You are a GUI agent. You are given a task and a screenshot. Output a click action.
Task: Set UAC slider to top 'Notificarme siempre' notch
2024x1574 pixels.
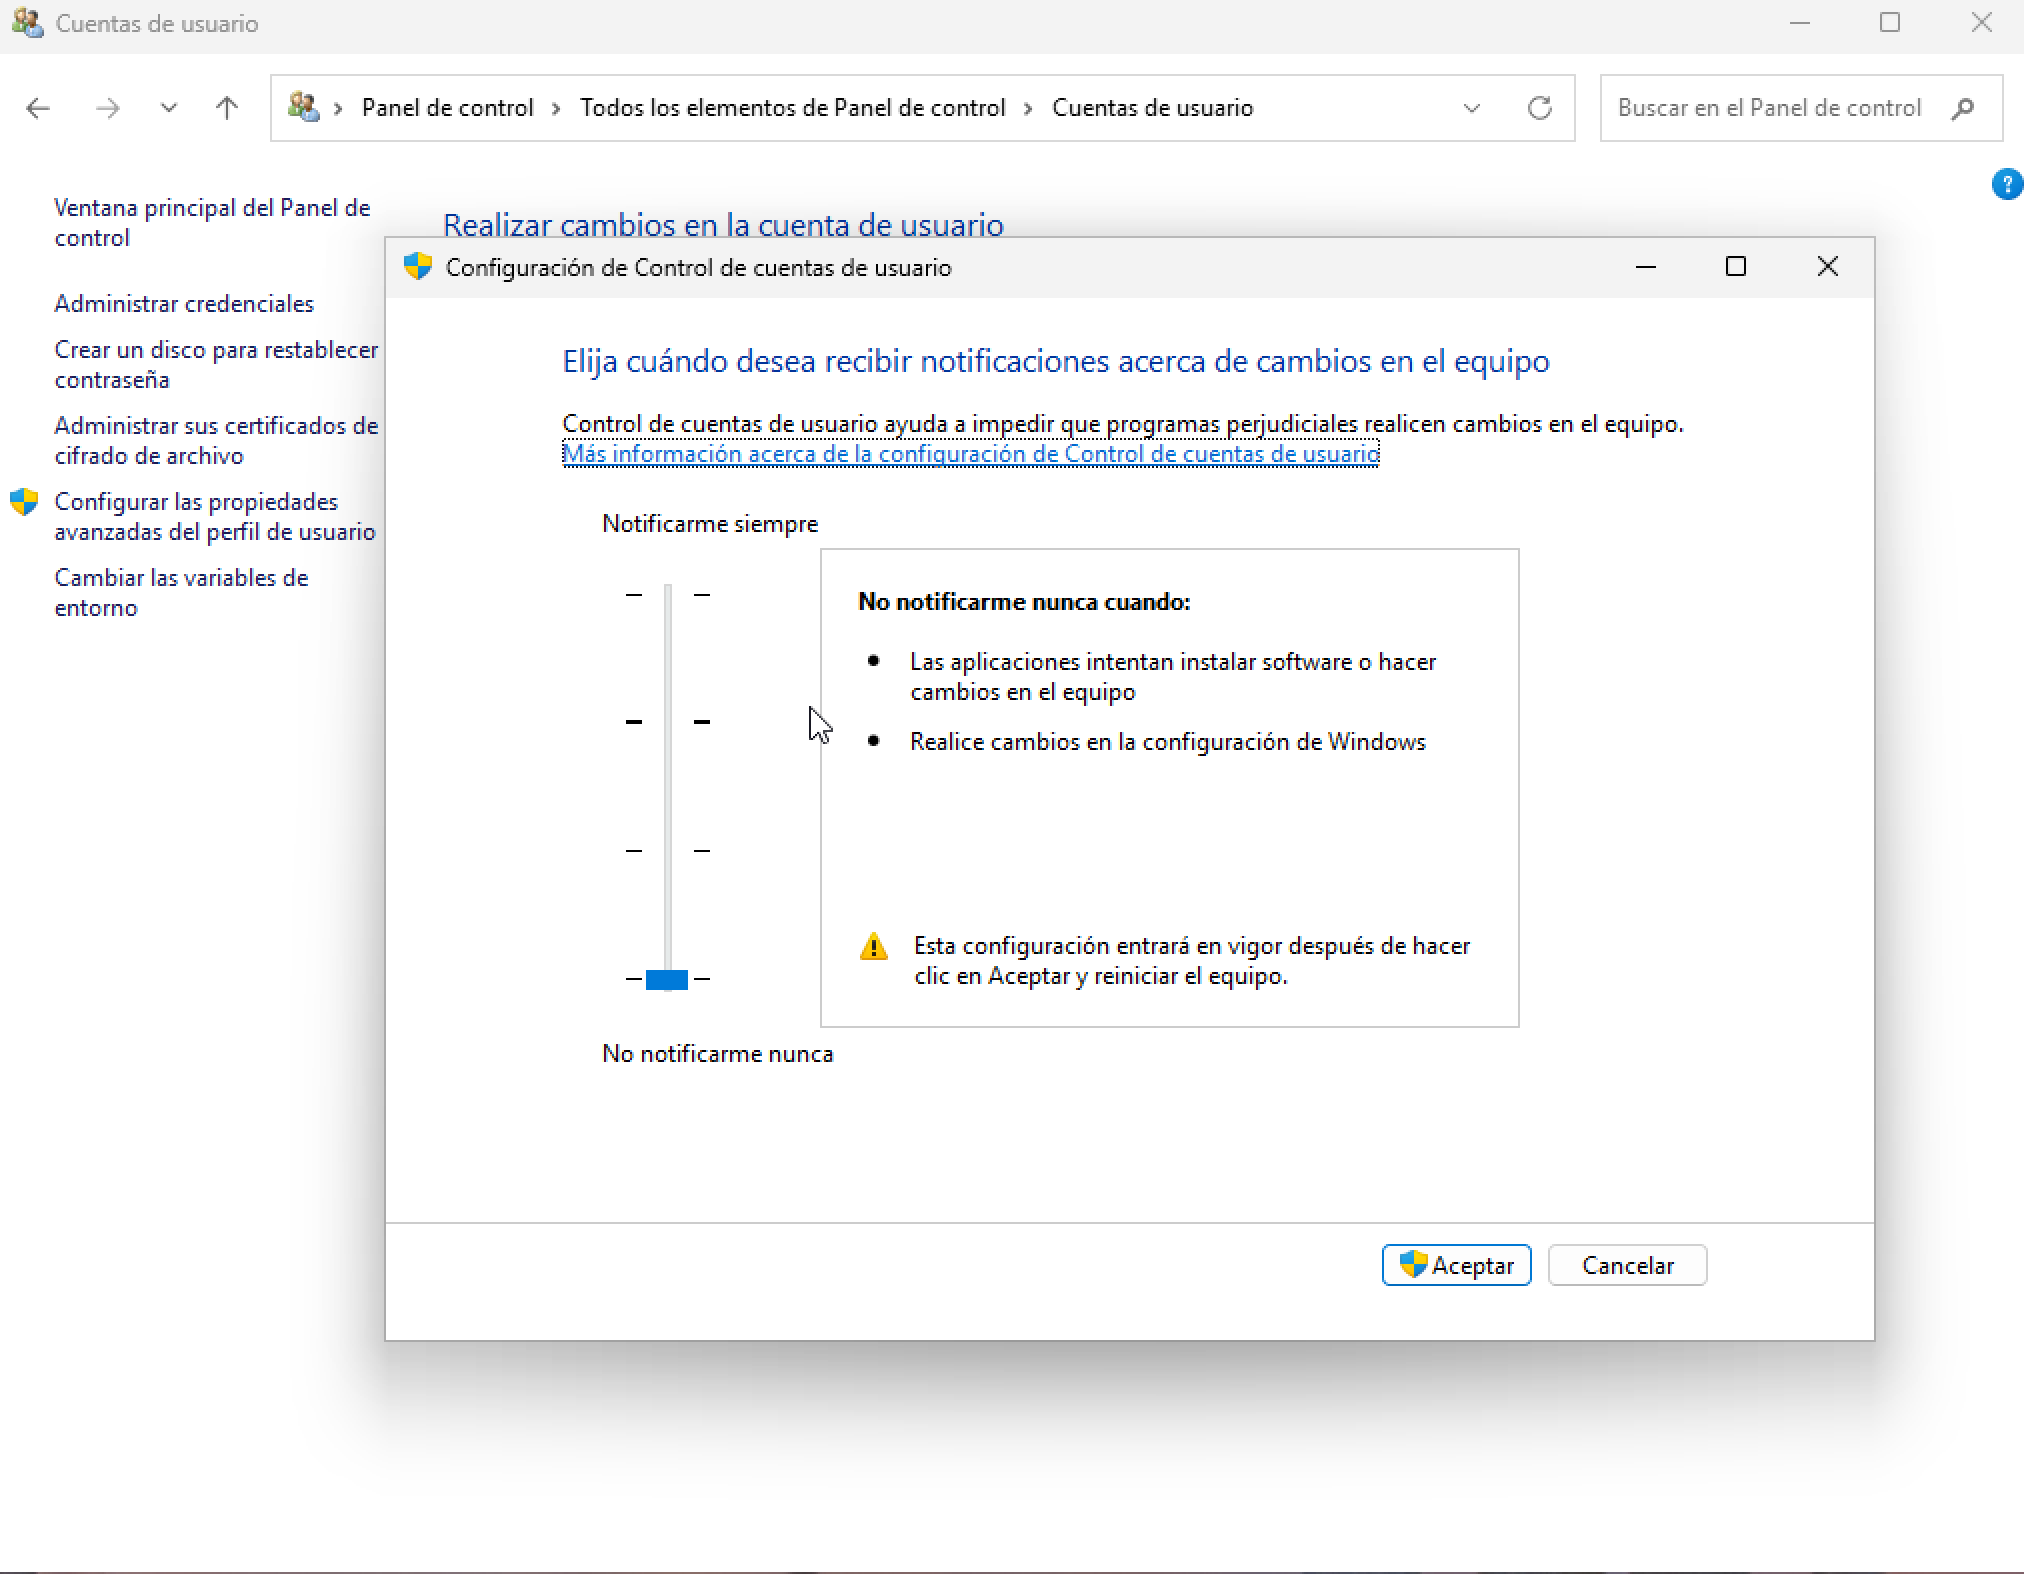668,595
